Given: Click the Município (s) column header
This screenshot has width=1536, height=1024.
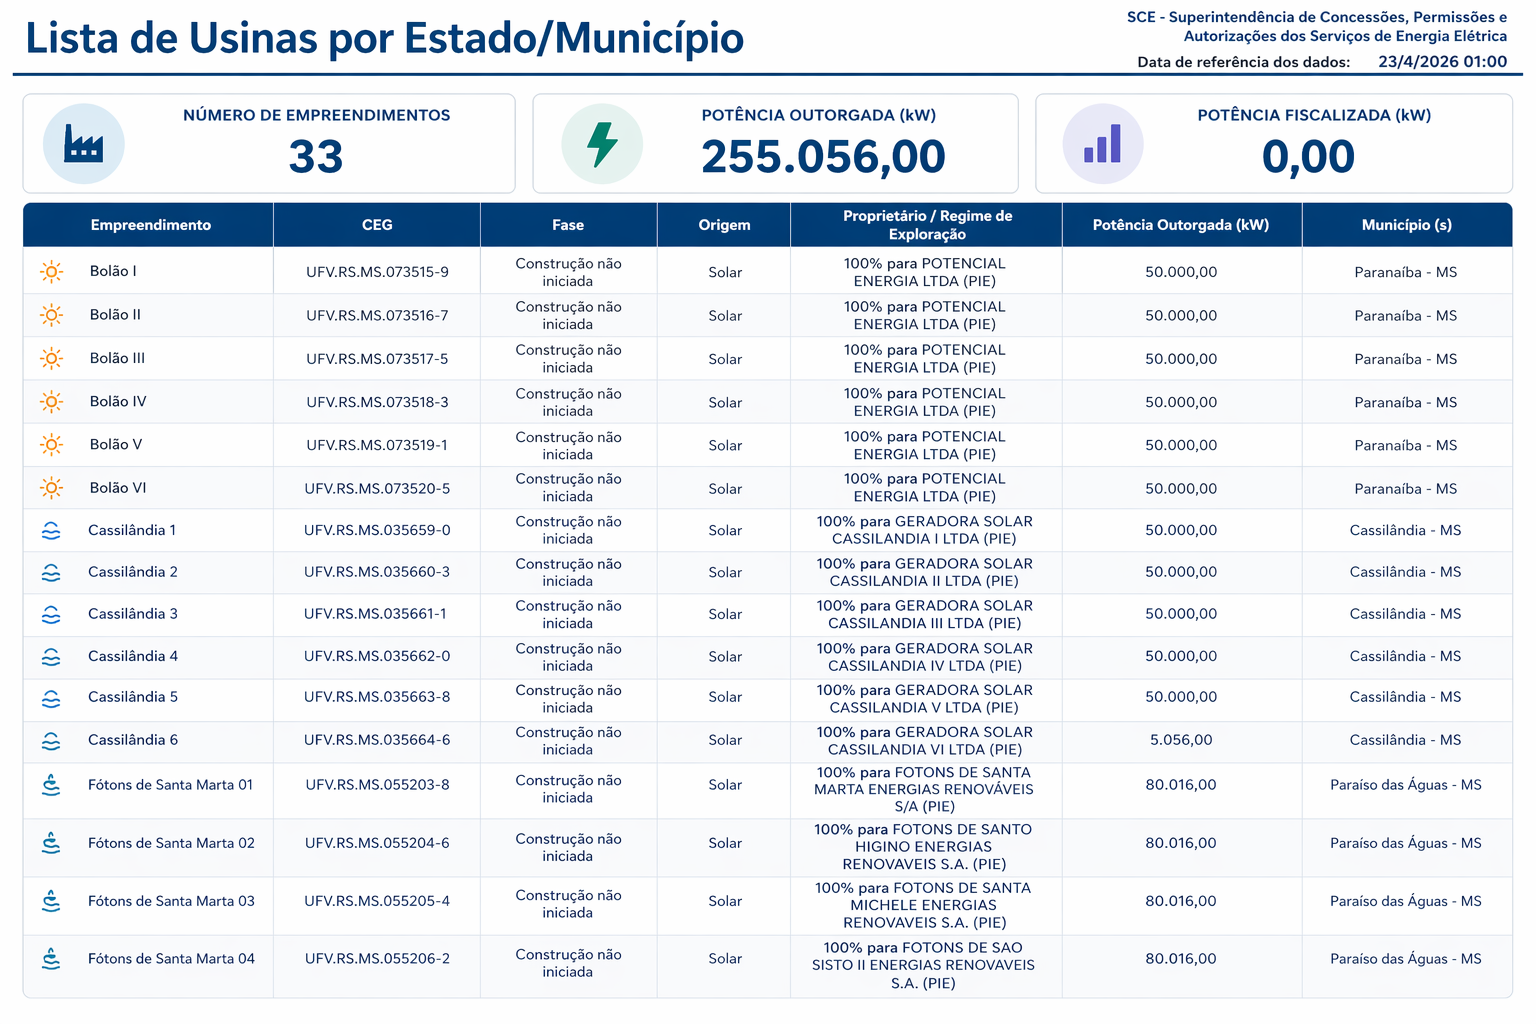Looking at the screenshot, I should tap(1406, 225).
